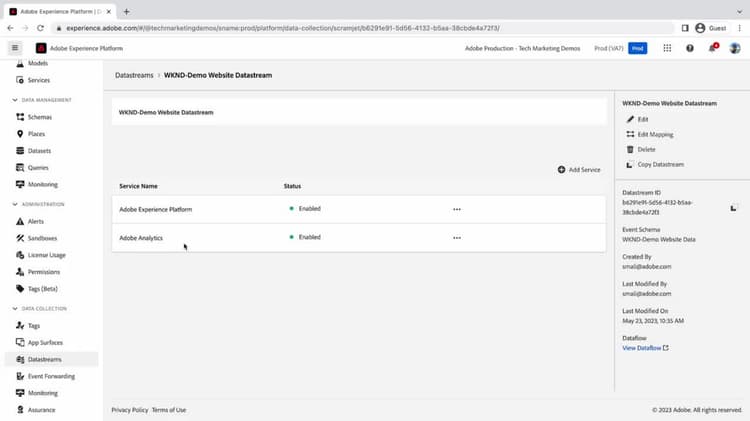This screenshot has width=750, height=421.
Task: Open the help question mark icon
Action: 690,48
